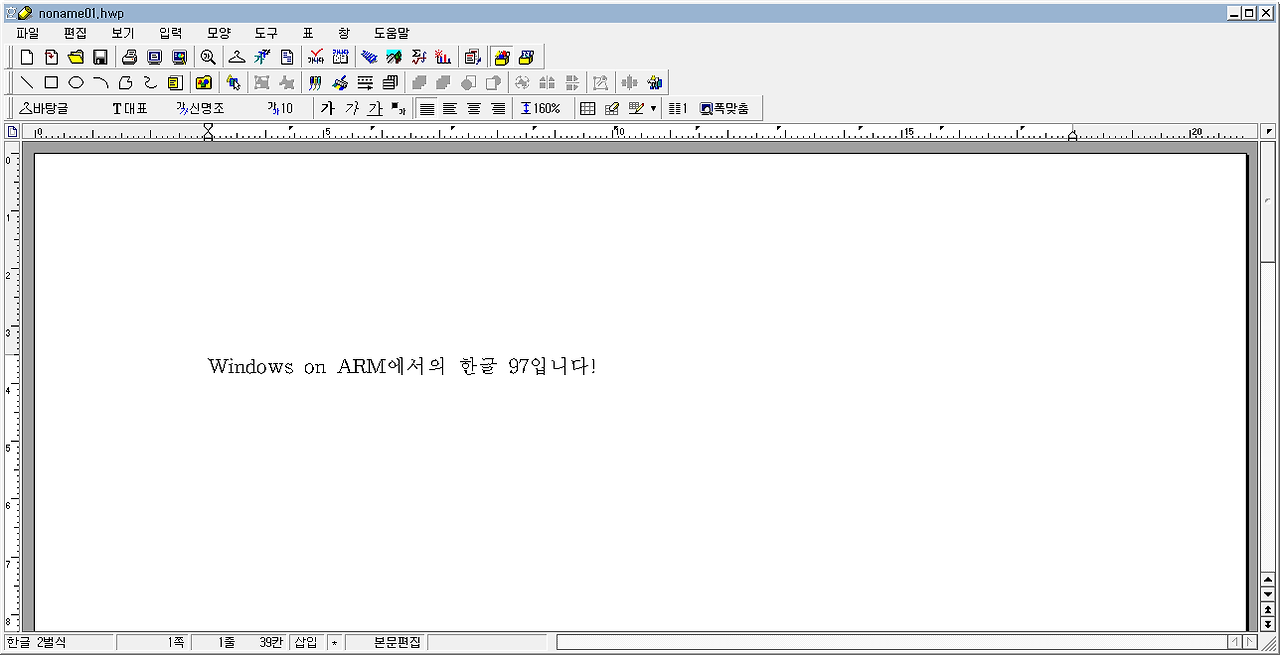Click the insert table grid icon
Viewport: 1280px width, 655px height.
(x=588, y=108)
